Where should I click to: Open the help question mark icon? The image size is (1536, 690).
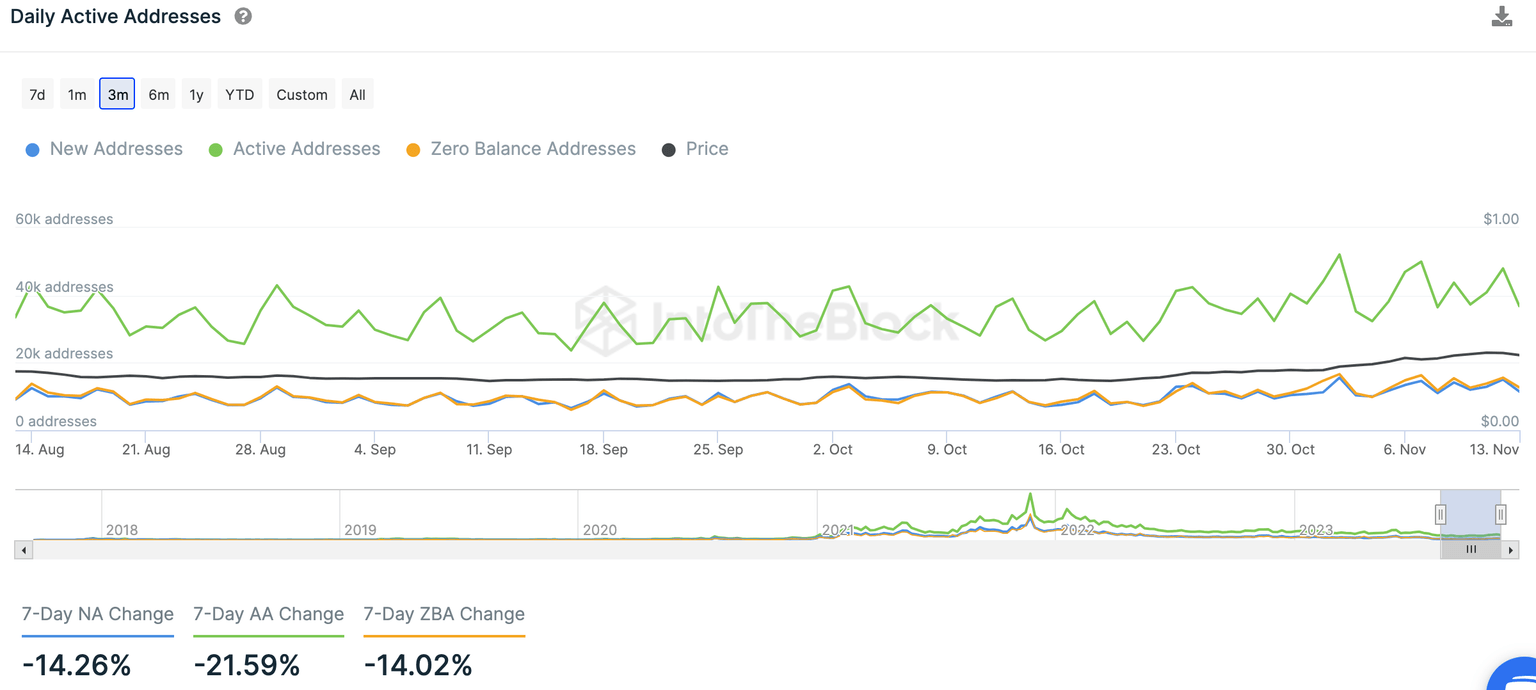pos(243,16)
